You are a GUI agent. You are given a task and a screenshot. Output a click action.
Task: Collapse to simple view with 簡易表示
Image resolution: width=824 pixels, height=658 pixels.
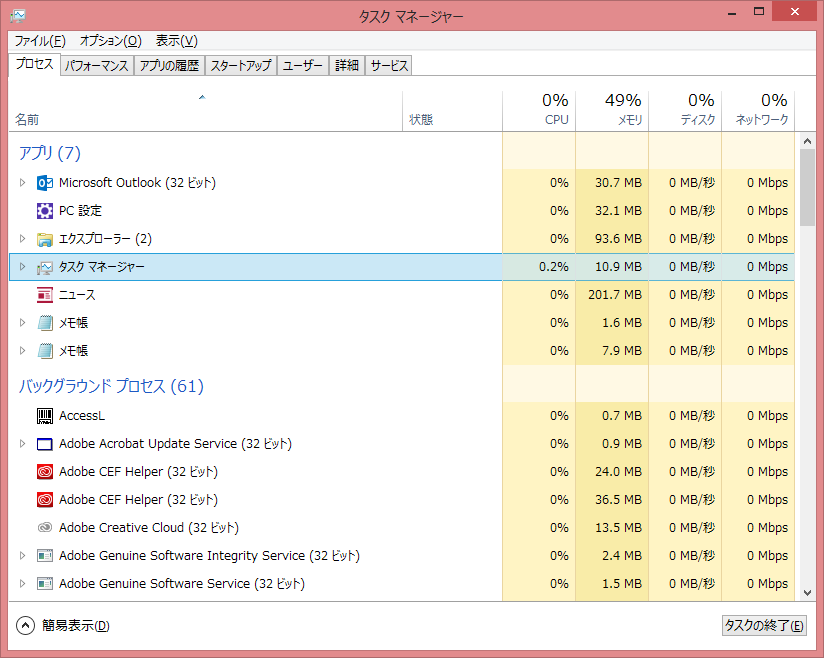pos(63,626)
